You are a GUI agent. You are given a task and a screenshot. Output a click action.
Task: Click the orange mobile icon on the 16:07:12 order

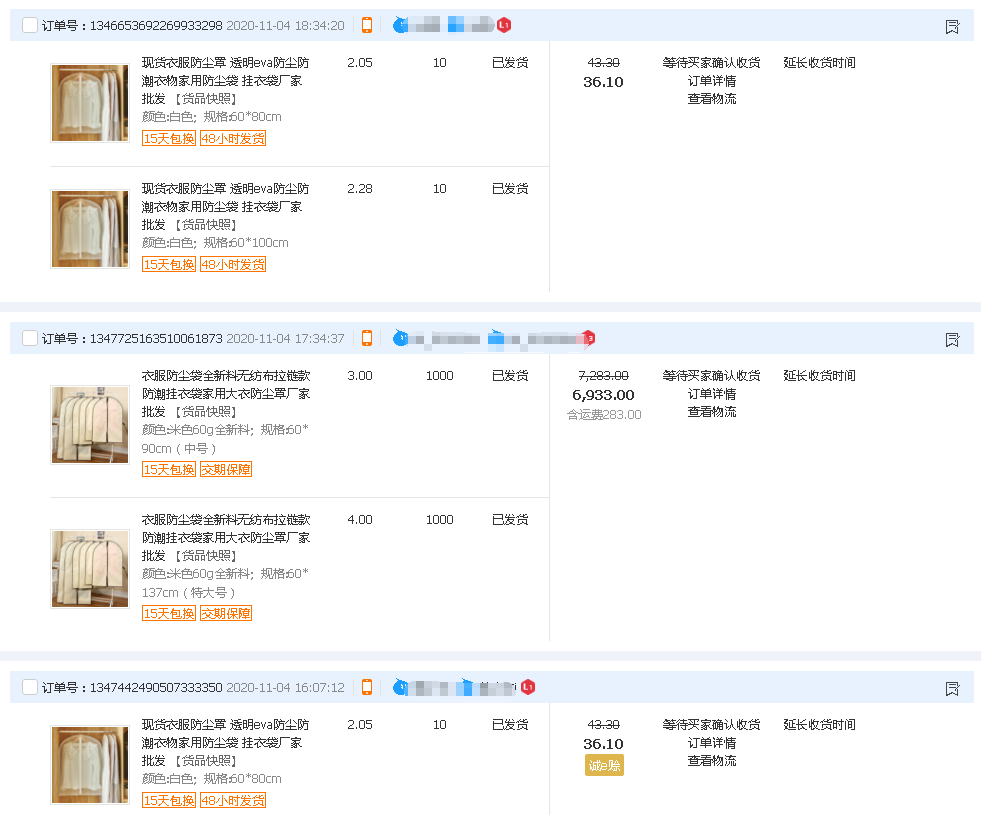(x=367, y=688)
